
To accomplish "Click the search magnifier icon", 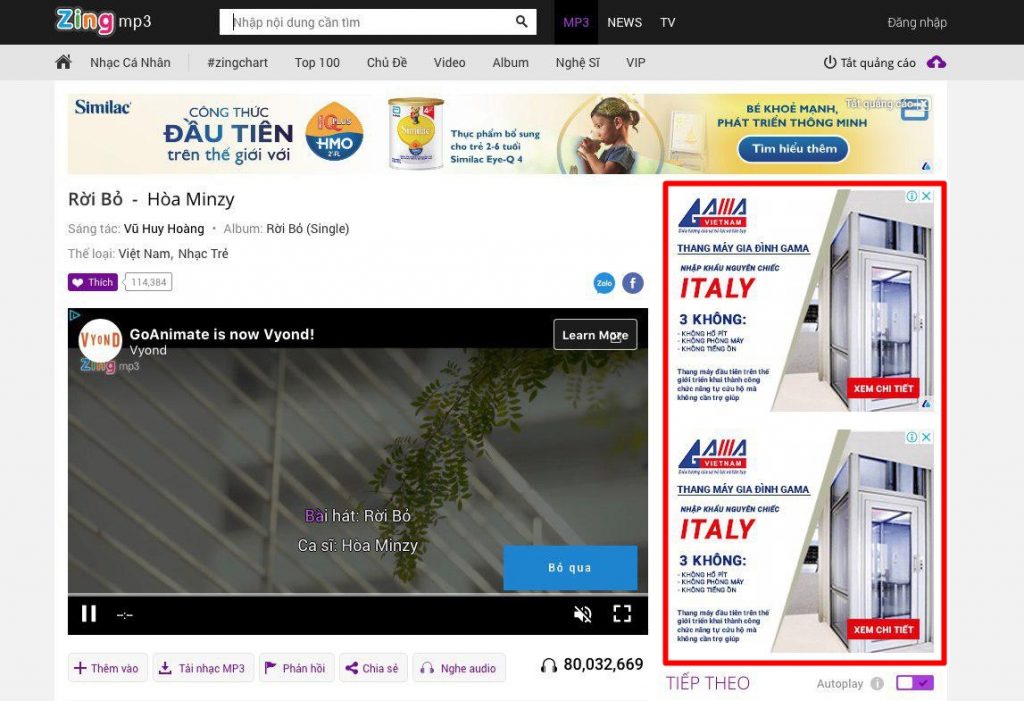I will [521, 22].
